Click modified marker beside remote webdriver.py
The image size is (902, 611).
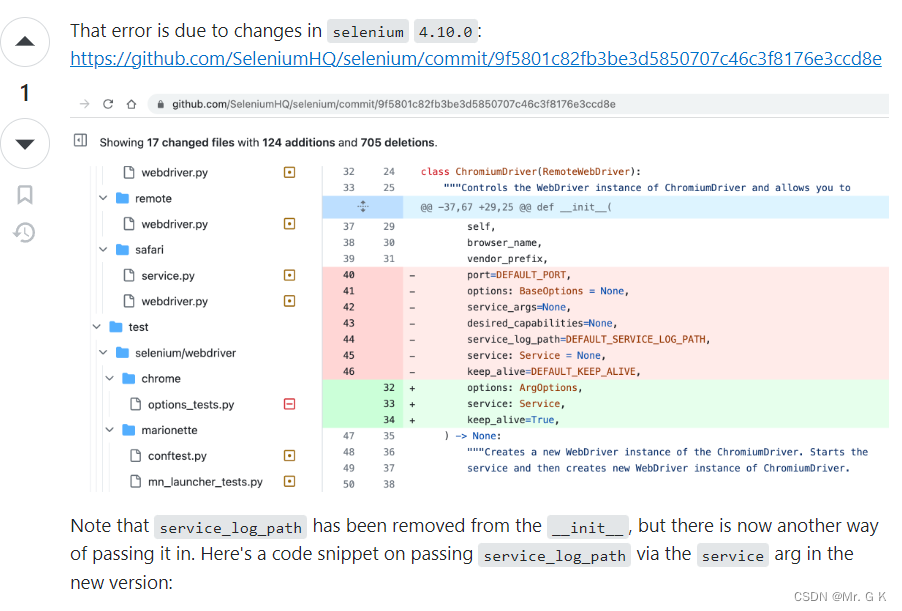pos(289,224)
